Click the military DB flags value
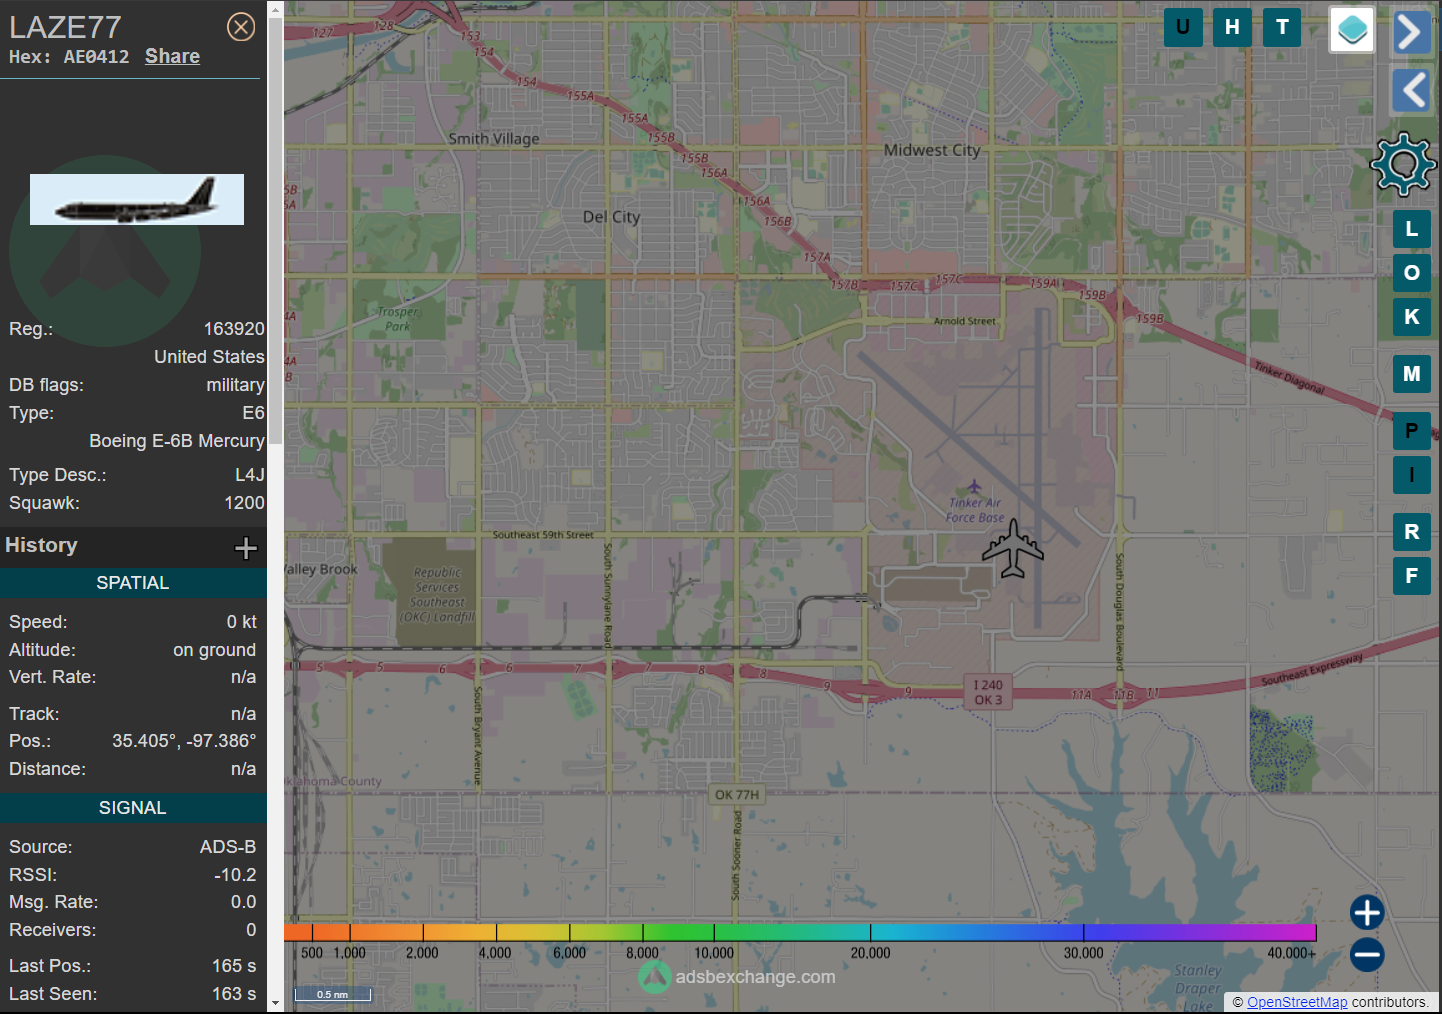The width and height of the screenshot is (1442, 1014). coord(235,385)
